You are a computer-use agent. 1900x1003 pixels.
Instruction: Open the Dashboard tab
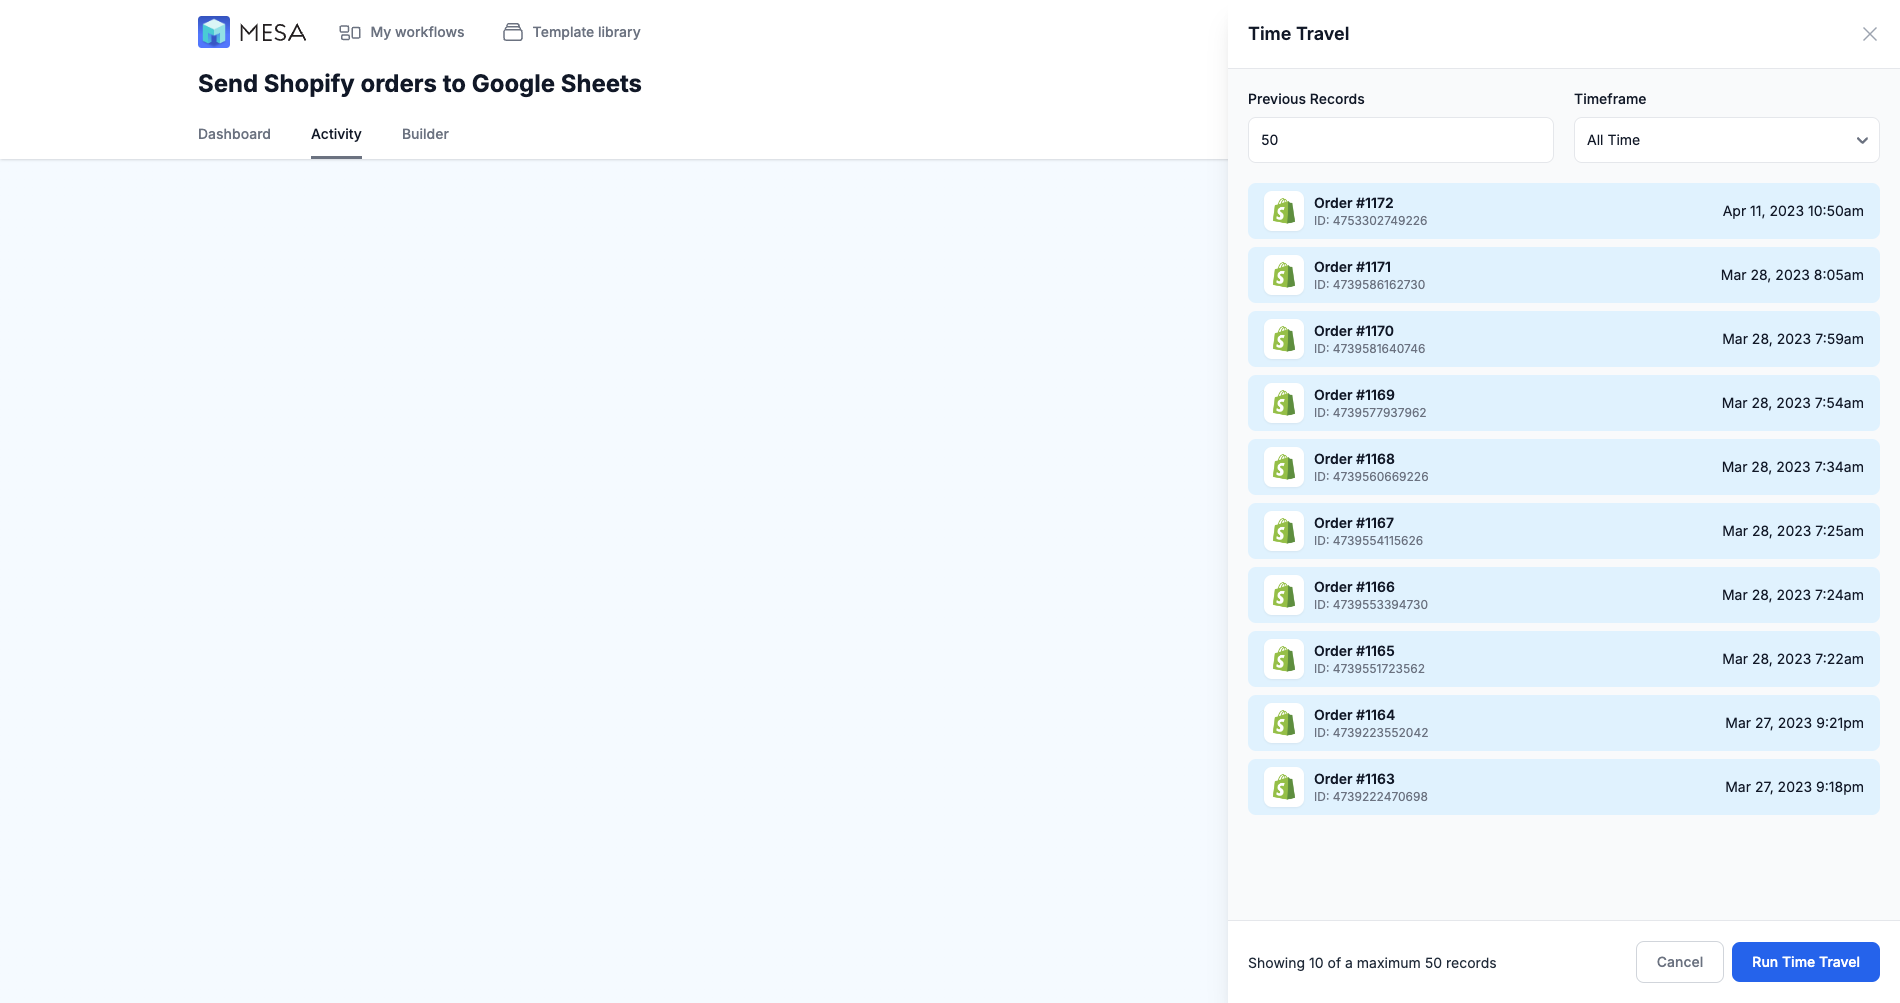234,134
